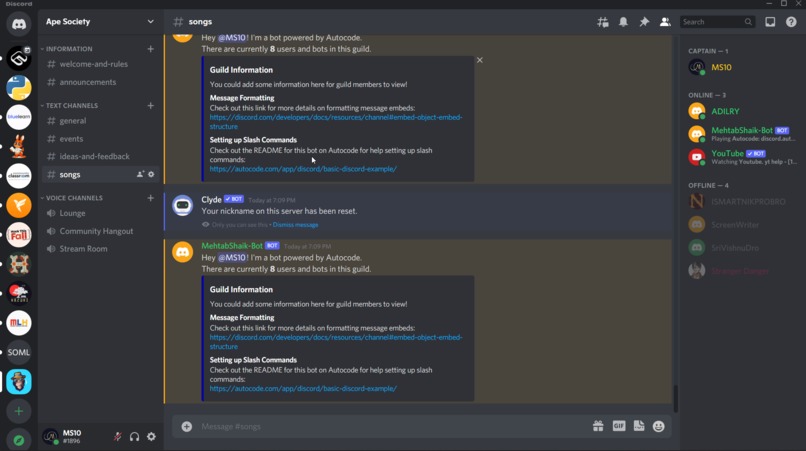Click Dismiss message link under Clyde

pos(295,225)
